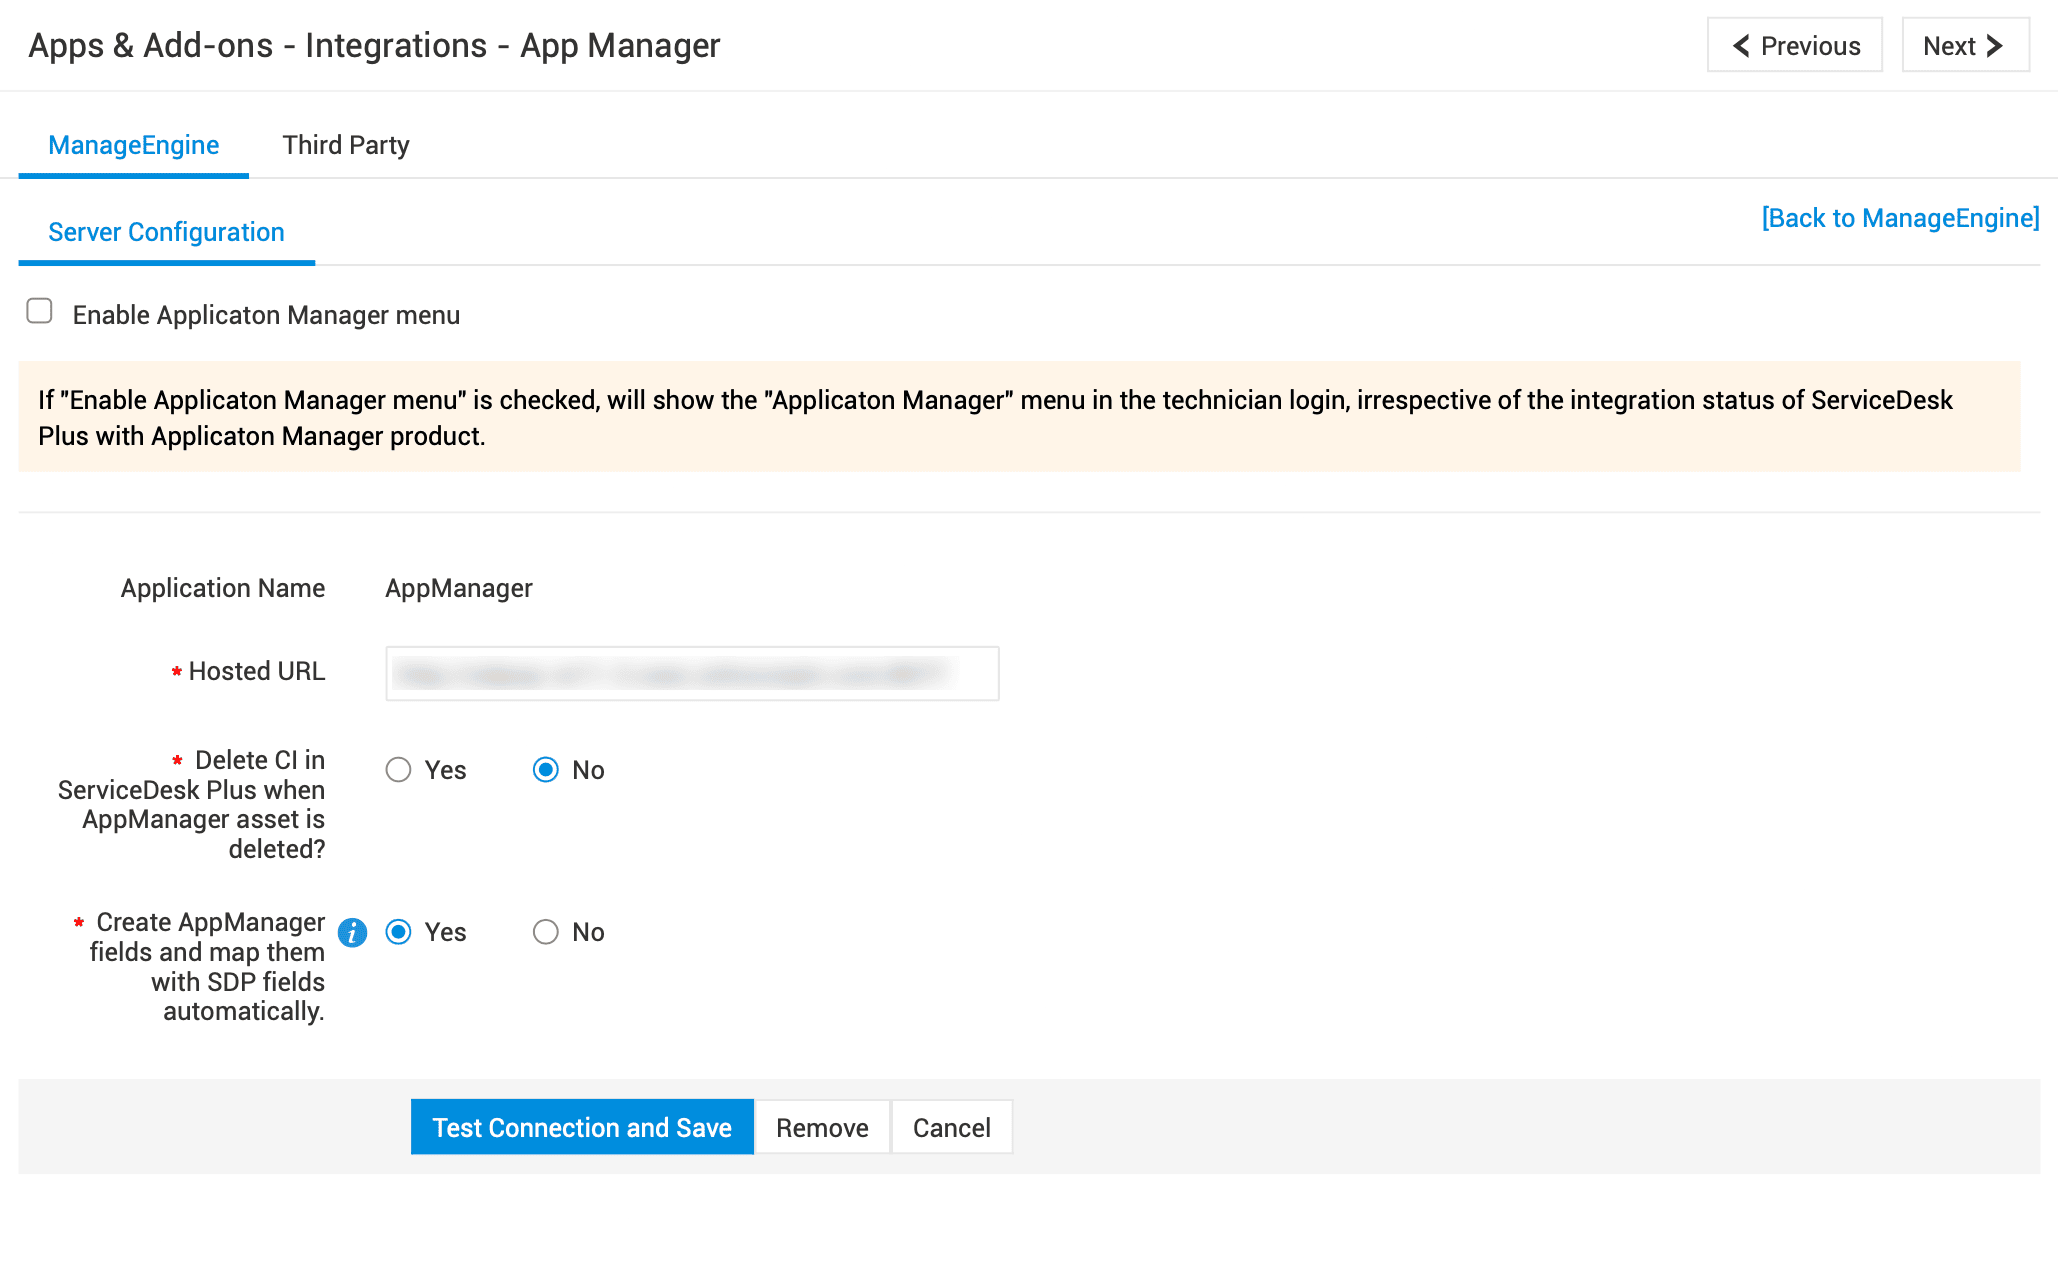Switch to the ManageEngine tab

click(x=133, y=145)
